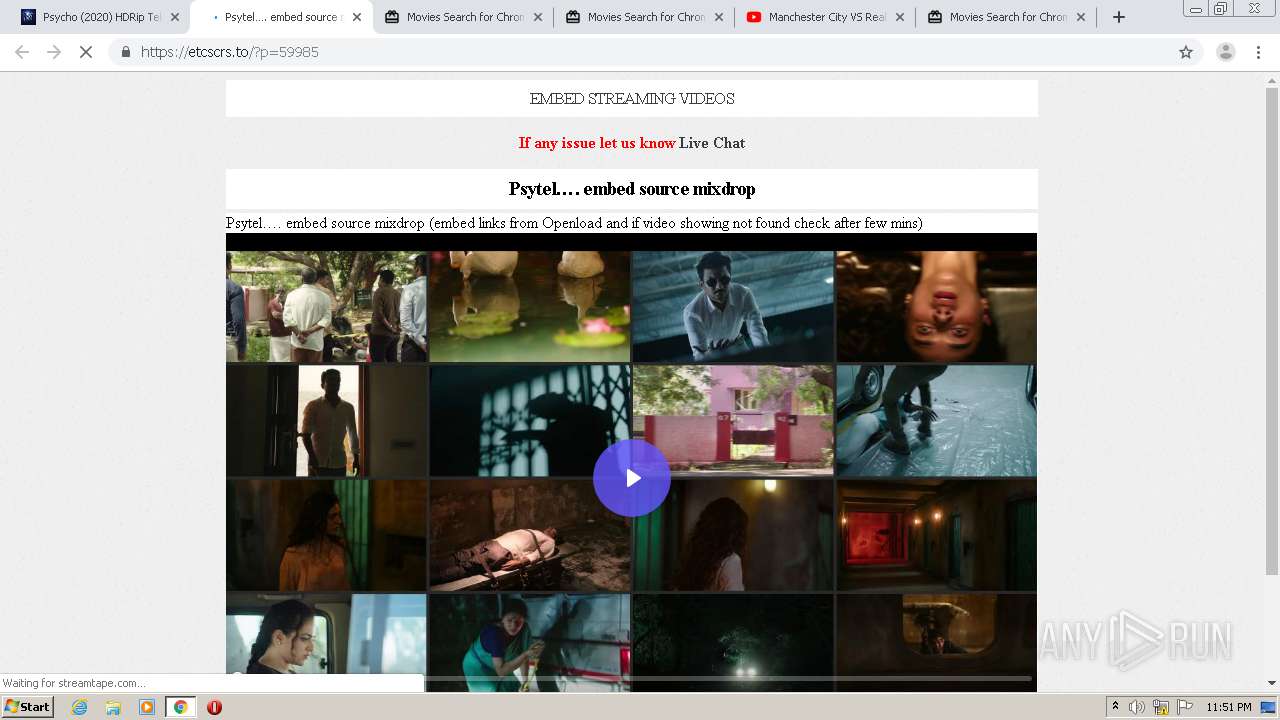
Task: Click the purple play button on video
Action: 632,478
